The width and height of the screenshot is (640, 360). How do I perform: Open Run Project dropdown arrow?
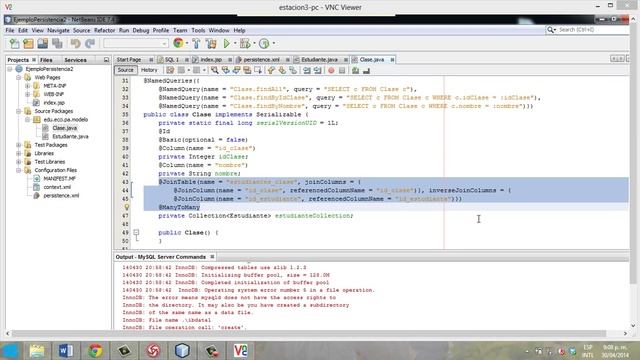(235, 43)
